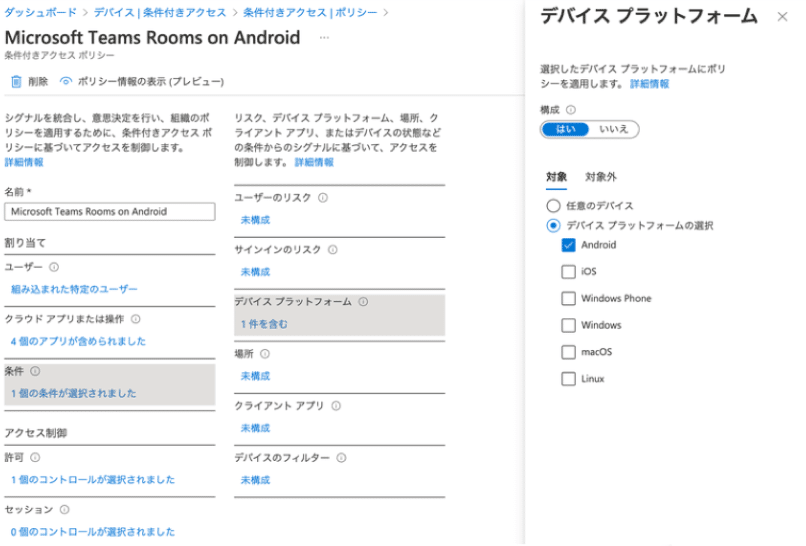Go to デバイス | 条件付きアクセス breadcrumb
Viewport: 806px width, 546px height.
(160, 12)
